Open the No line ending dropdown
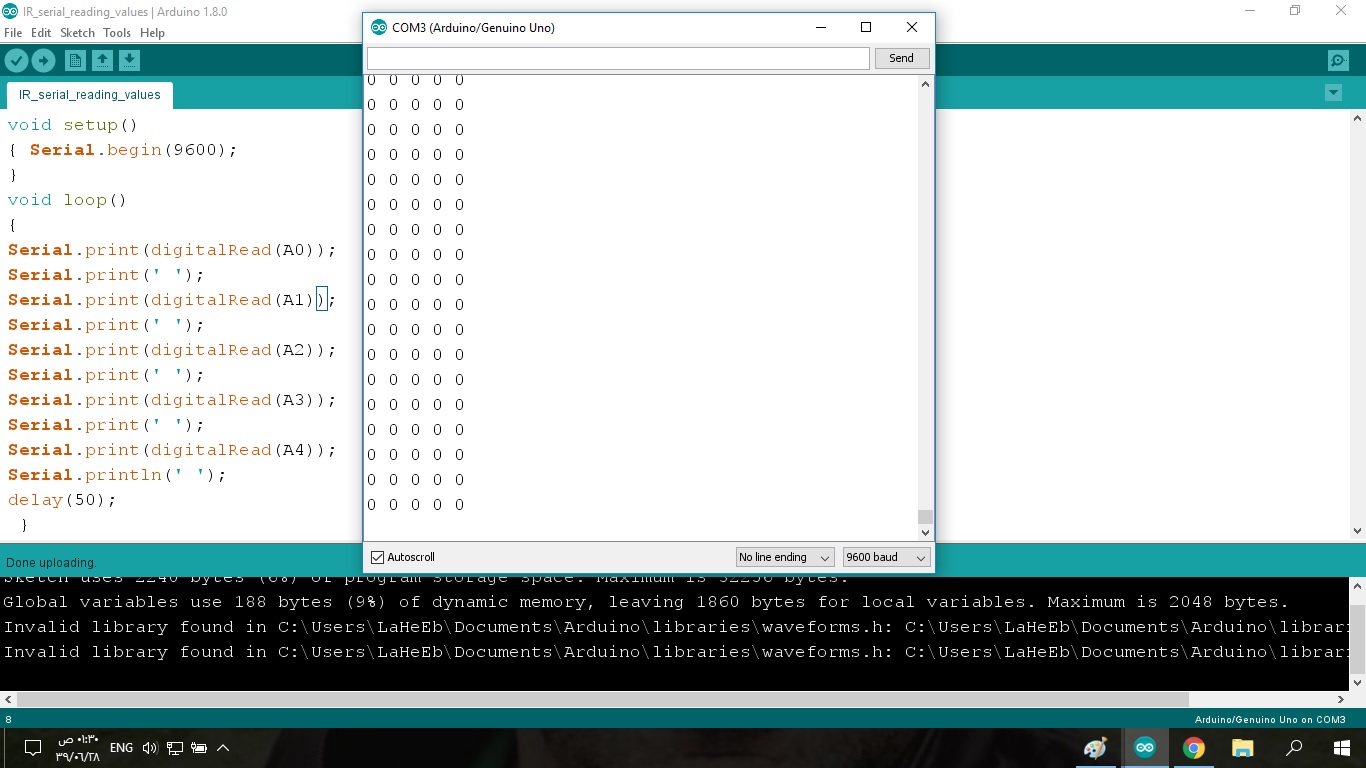 click(784, 557)
